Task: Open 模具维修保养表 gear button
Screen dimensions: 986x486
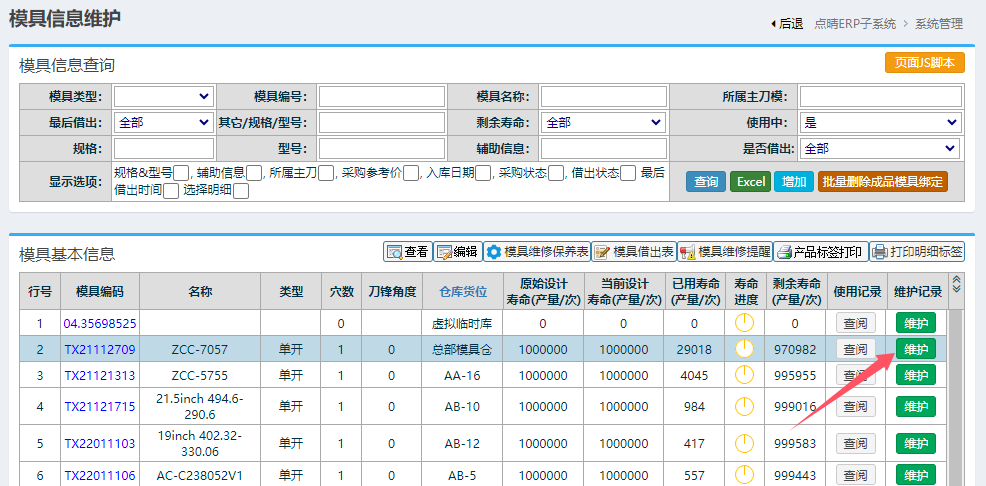Action: [537, 252]
